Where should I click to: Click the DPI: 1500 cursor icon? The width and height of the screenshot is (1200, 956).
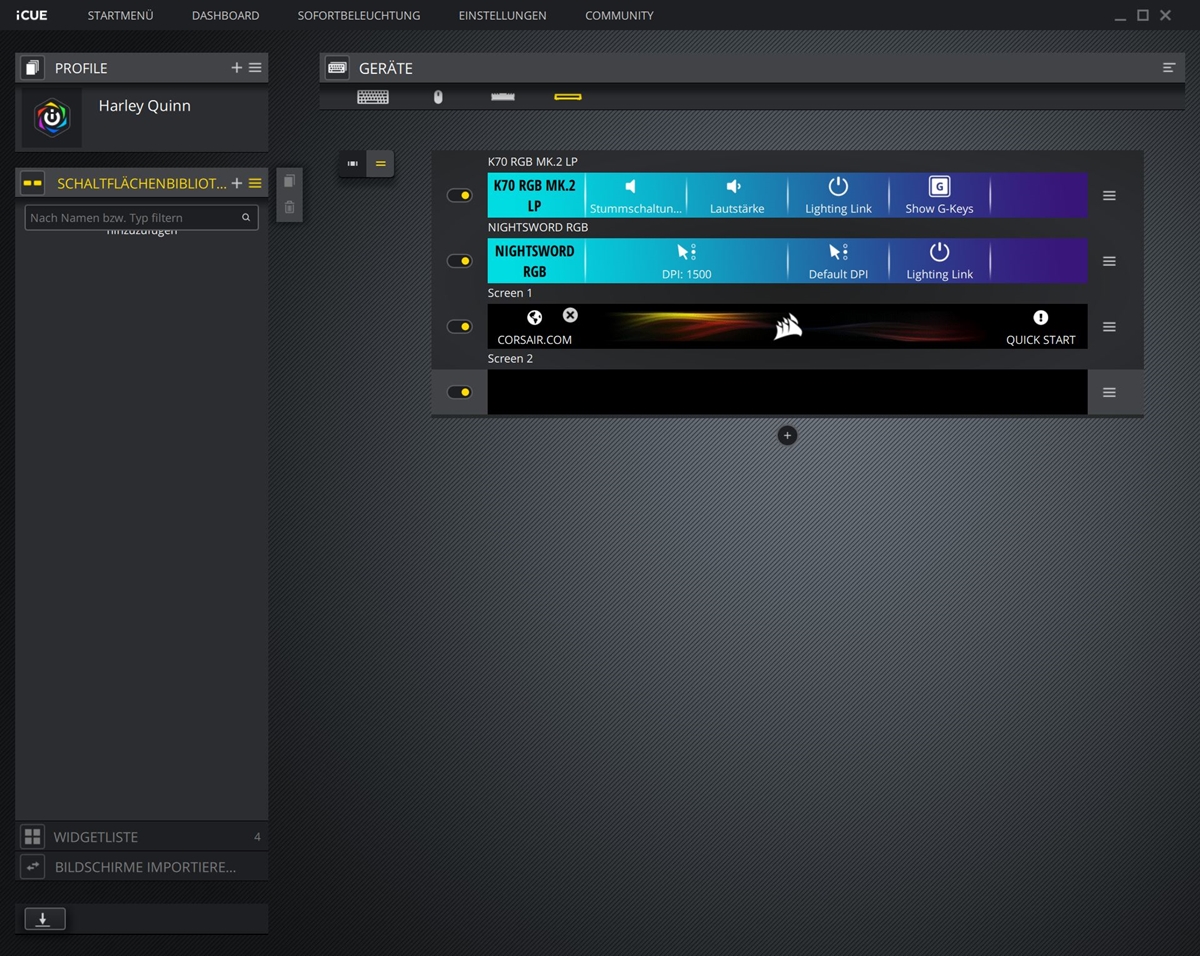pyautogui.click(x=686, y=252)
